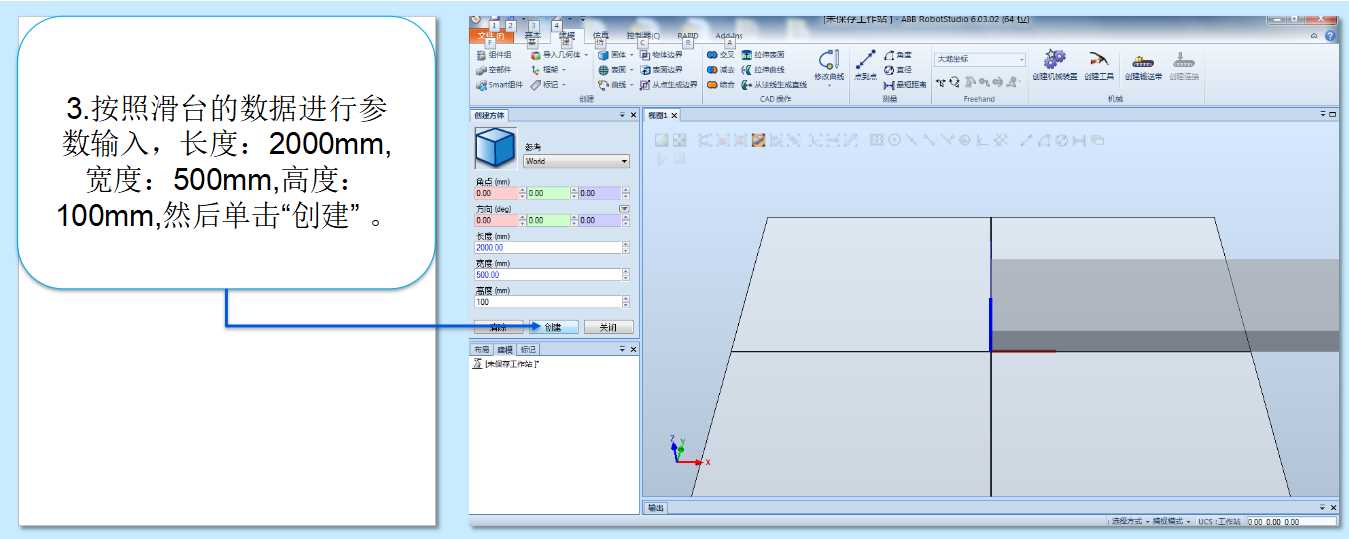The image size is (1349, 539).
Task: Select the 角度 (angle) measurement tool
Action: (x=898, y=55)
